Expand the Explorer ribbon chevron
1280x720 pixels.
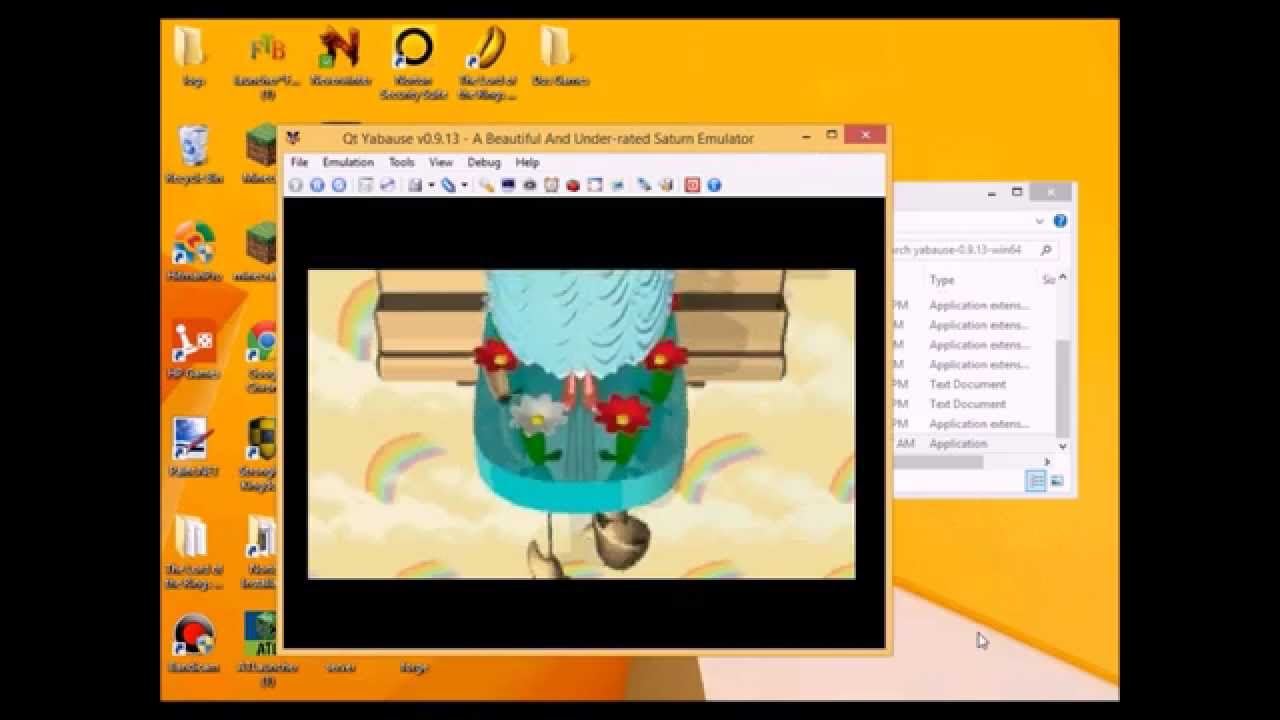pos(1040,221)
